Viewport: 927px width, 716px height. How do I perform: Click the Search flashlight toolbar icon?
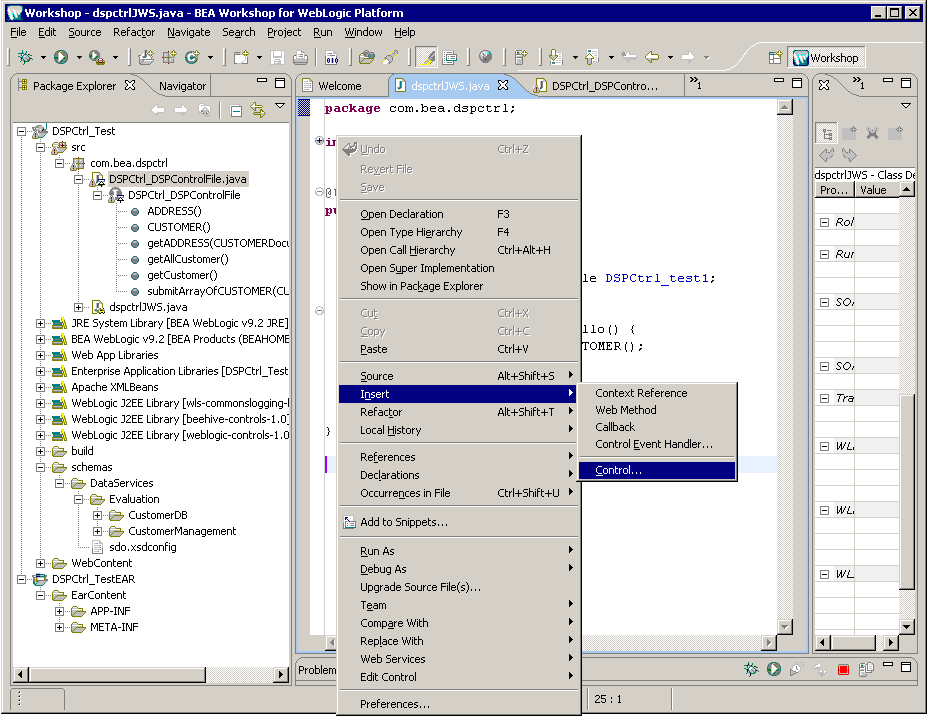[390, 57]
